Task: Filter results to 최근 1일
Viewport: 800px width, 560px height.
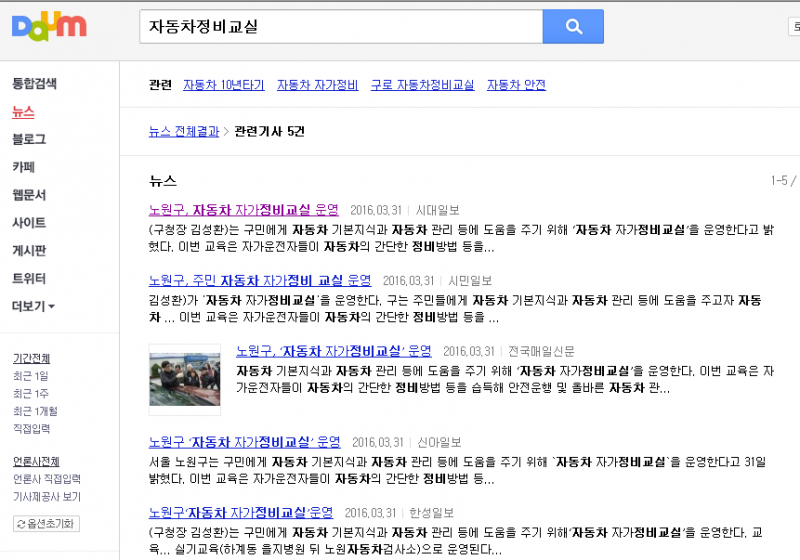Action: pos(29,375)
